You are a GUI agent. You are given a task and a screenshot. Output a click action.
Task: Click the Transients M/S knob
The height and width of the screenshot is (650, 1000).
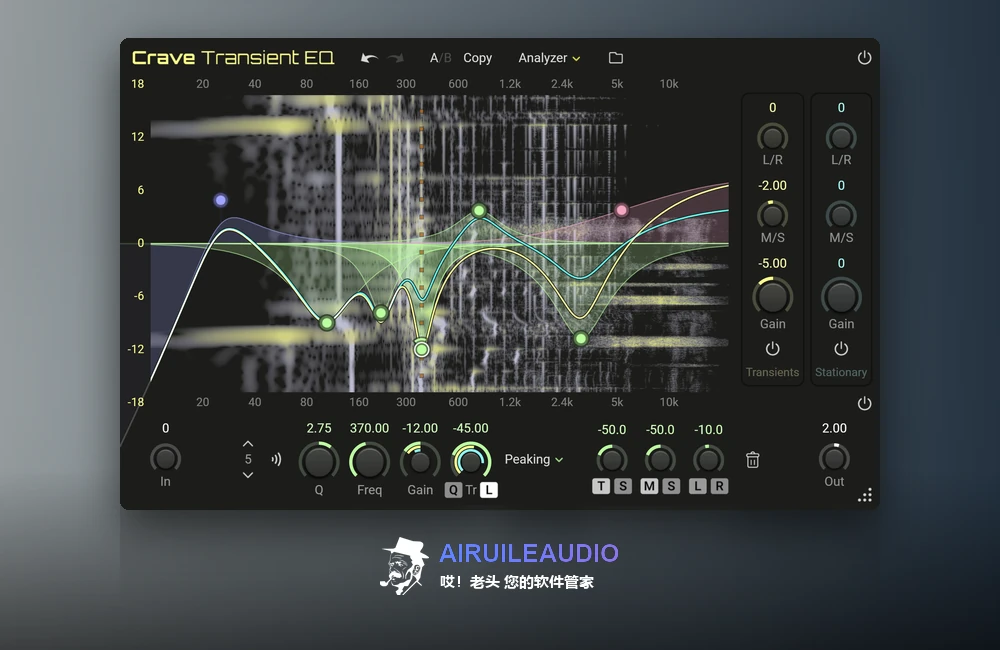coord(772,215)
